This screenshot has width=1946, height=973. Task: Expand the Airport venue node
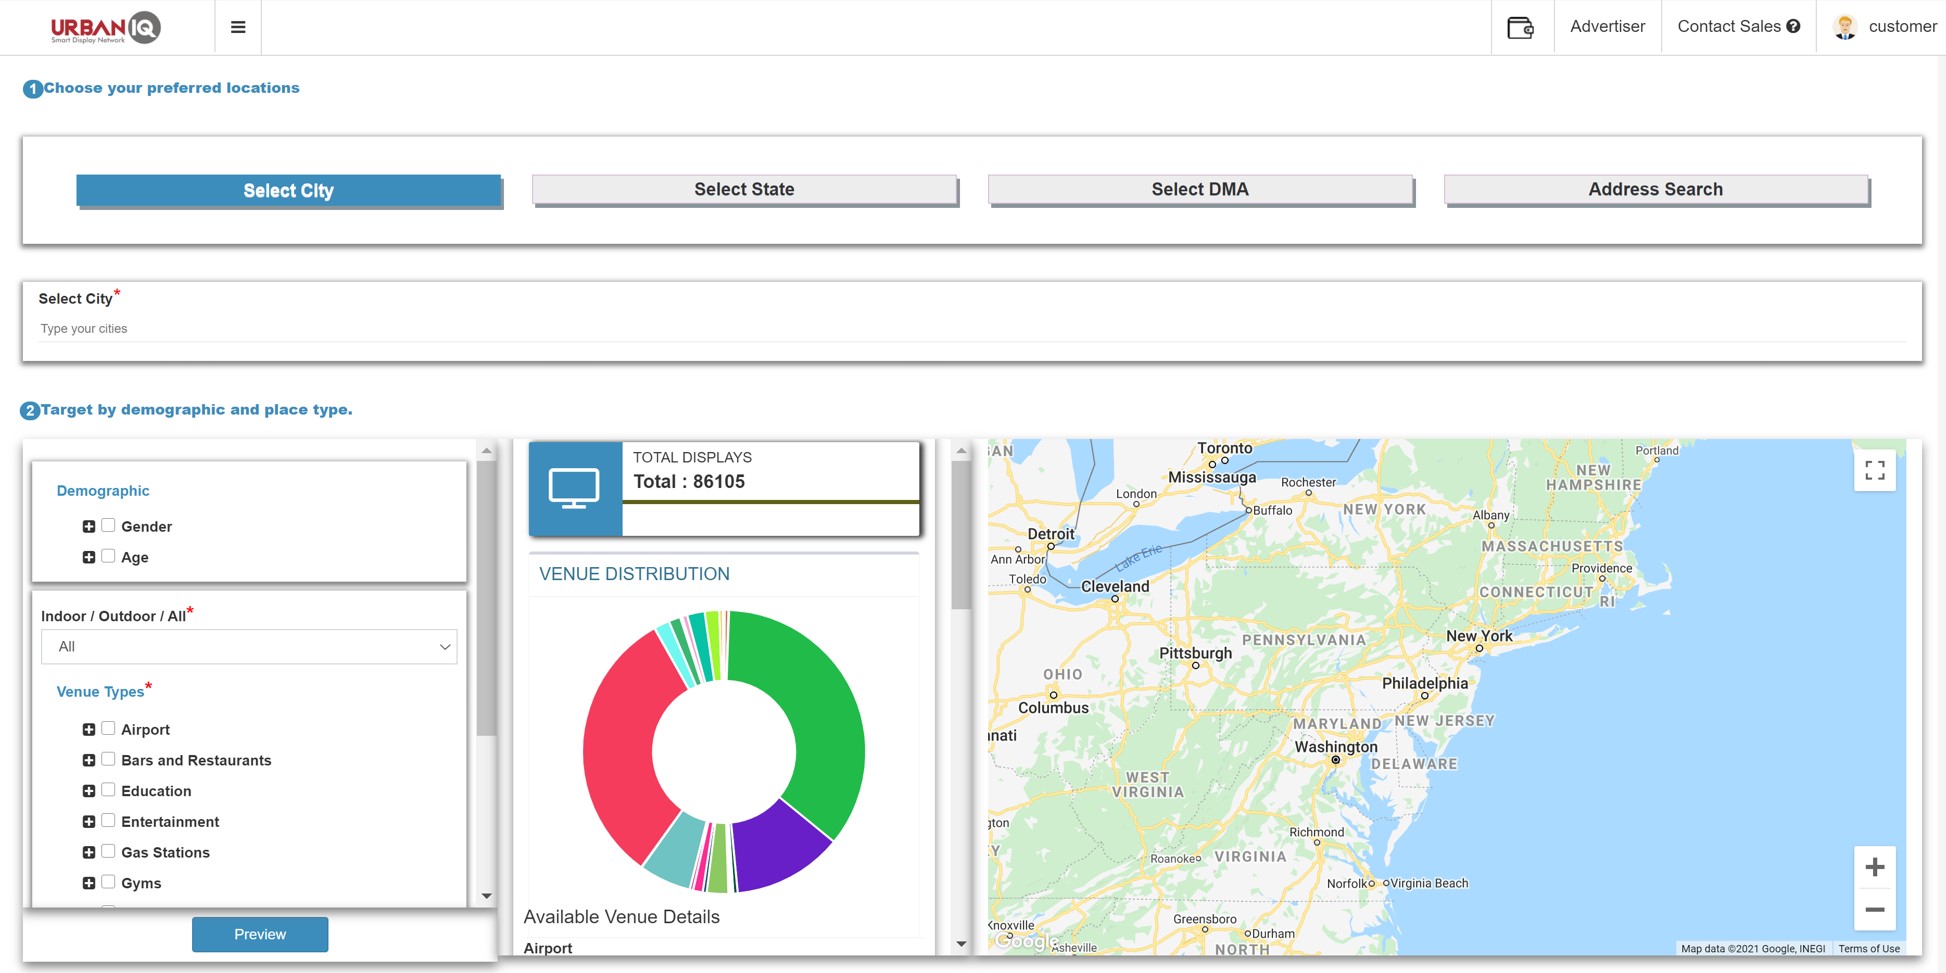tap(89, 729)
